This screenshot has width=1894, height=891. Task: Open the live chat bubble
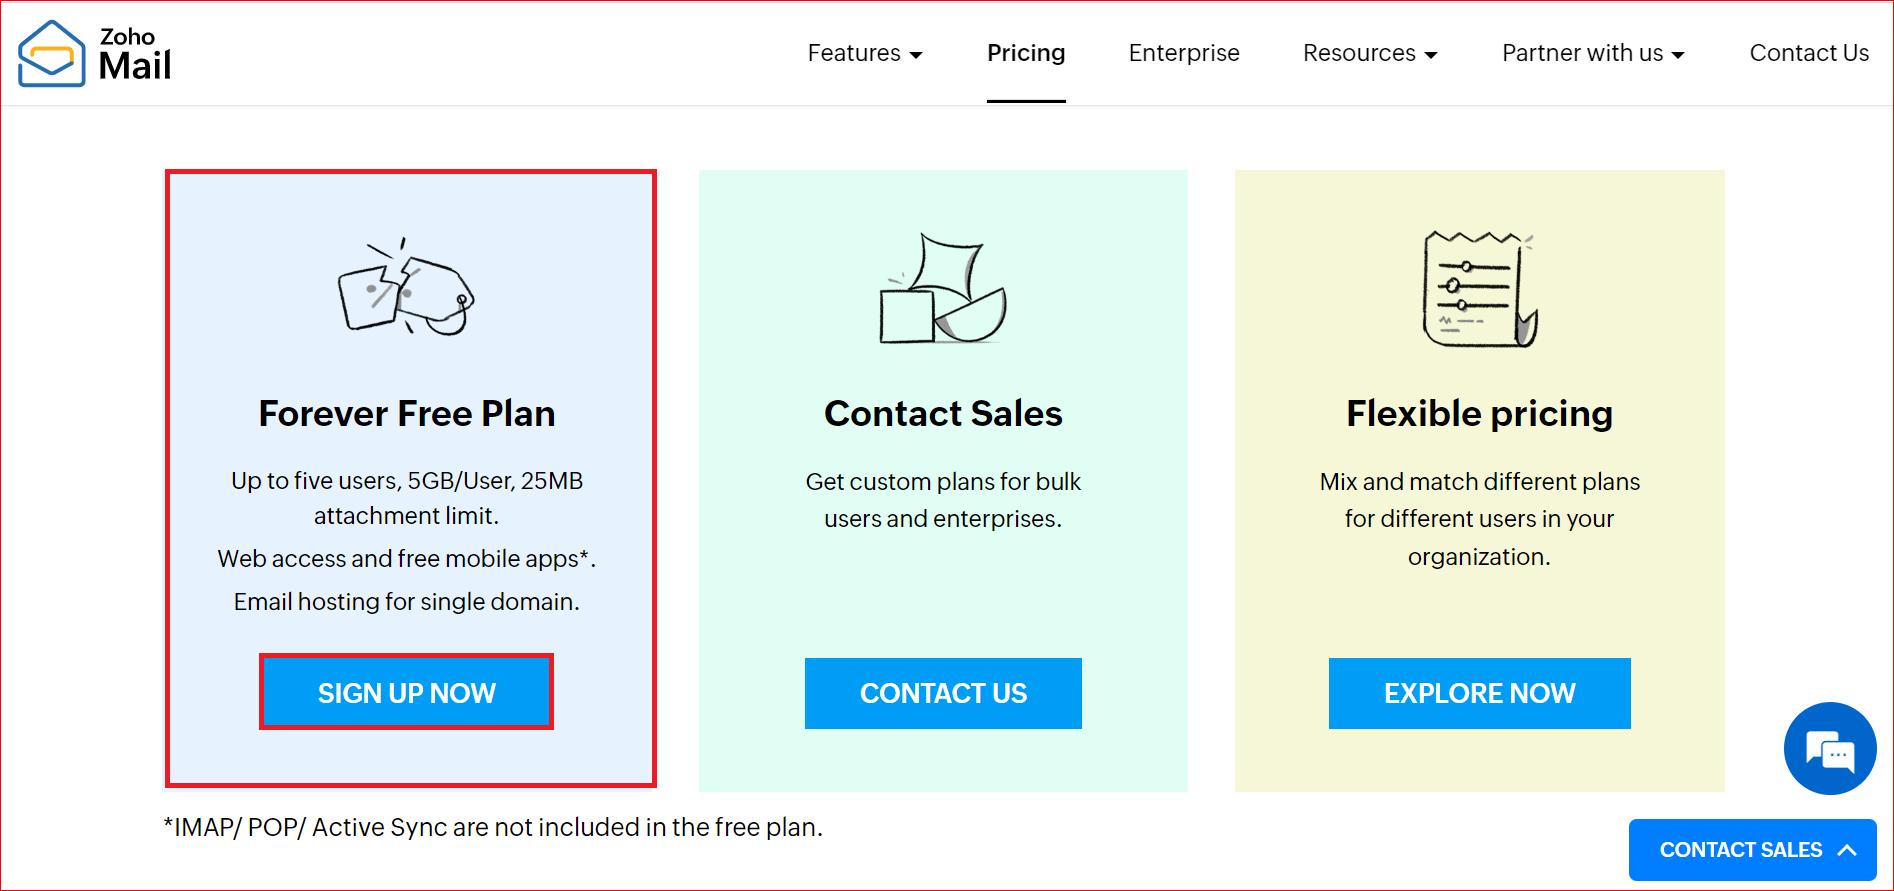1829,749
